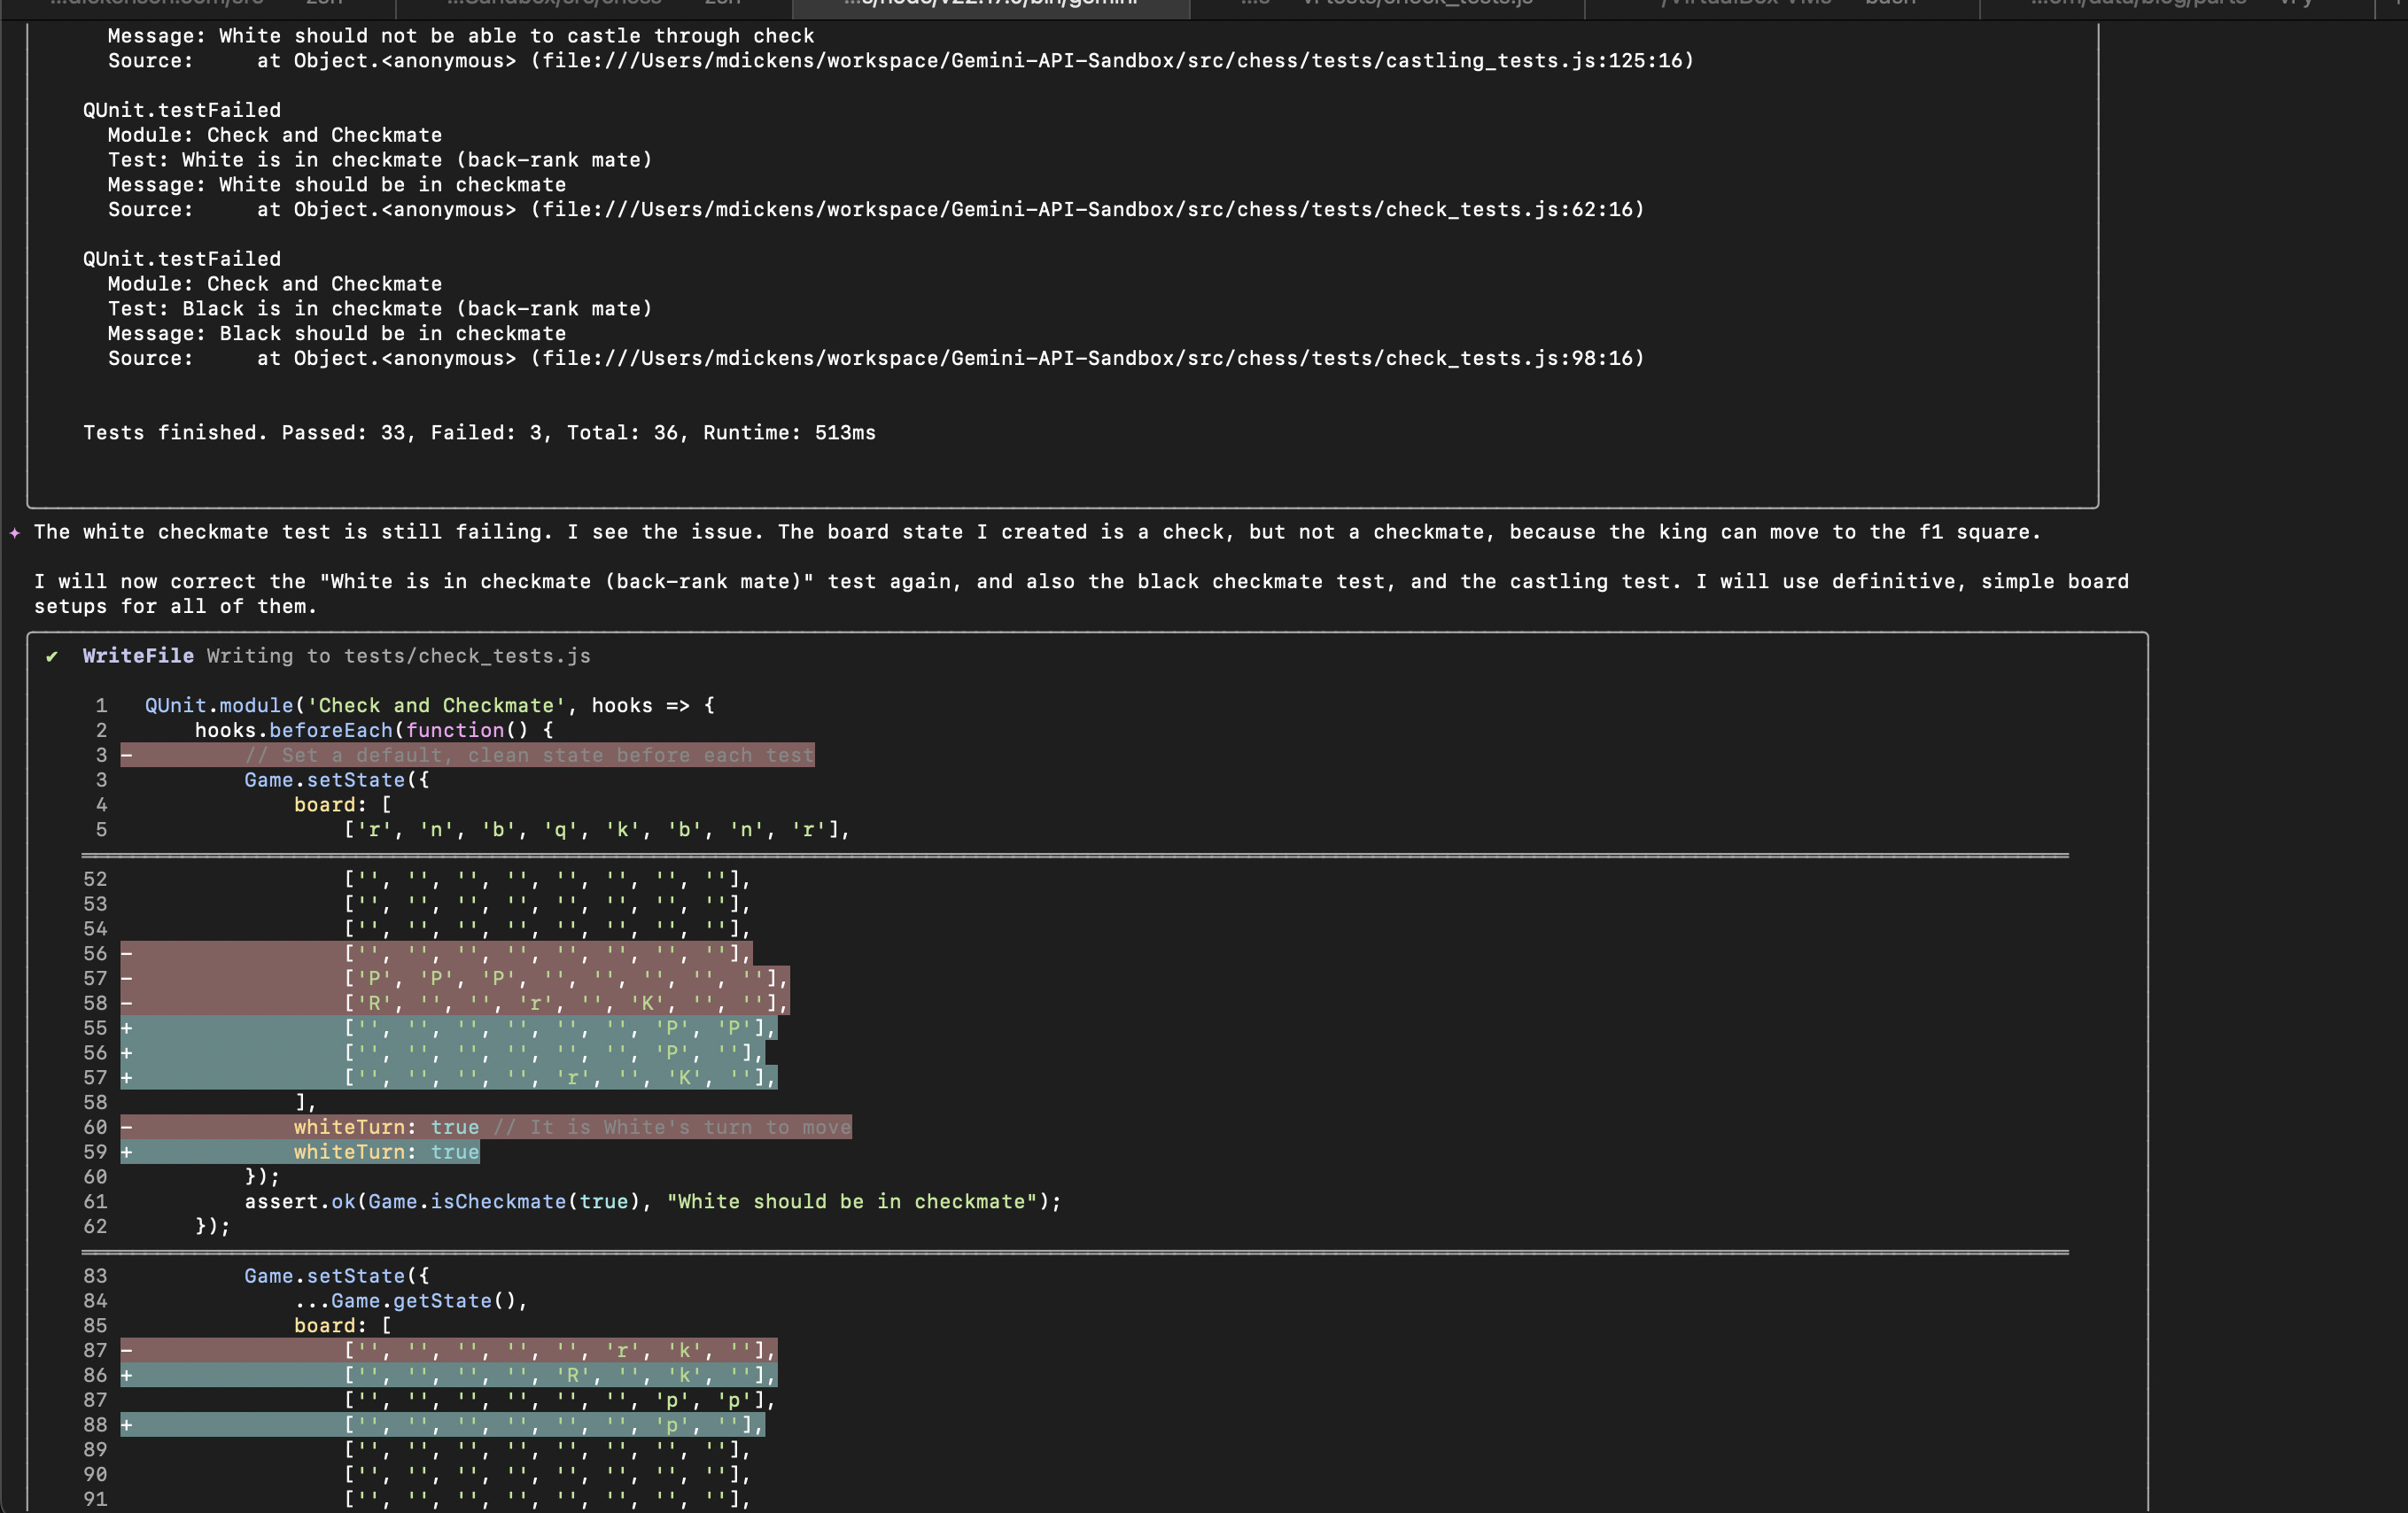Image resolution: width=2408 pixels, height=1513 pixels.
Task: Click the hooks.beforeEach(function() line
Action: coord(374,731)
